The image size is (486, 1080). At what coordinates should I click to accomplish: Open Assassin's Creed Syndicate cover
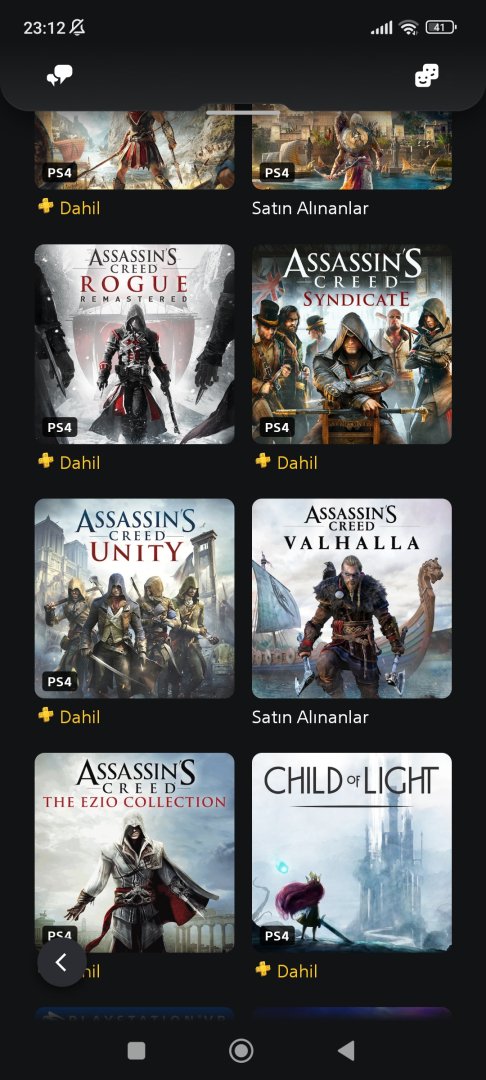click(x=352, y=344)
